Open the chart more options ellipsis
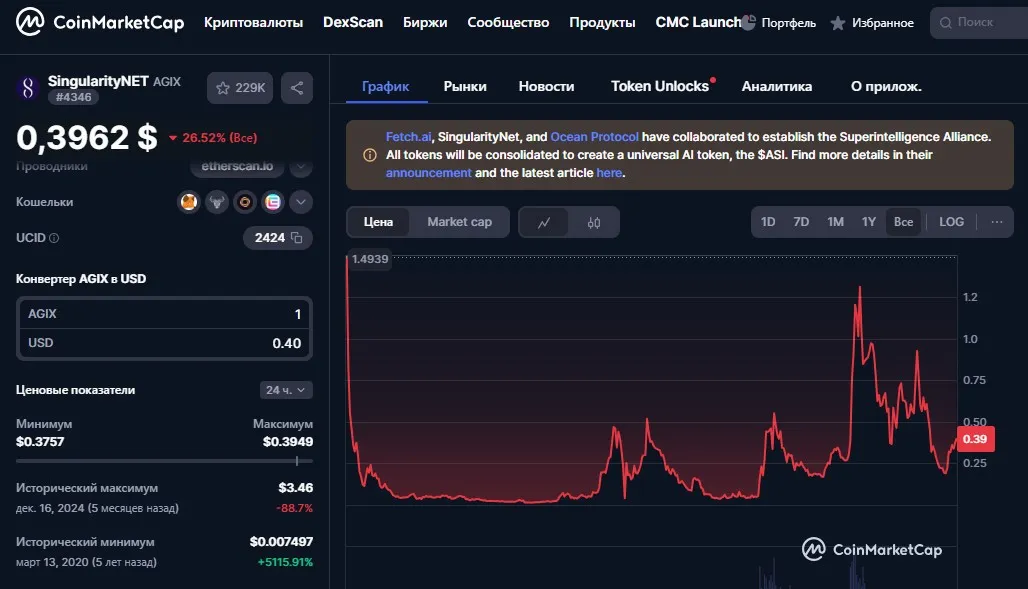 997,222
